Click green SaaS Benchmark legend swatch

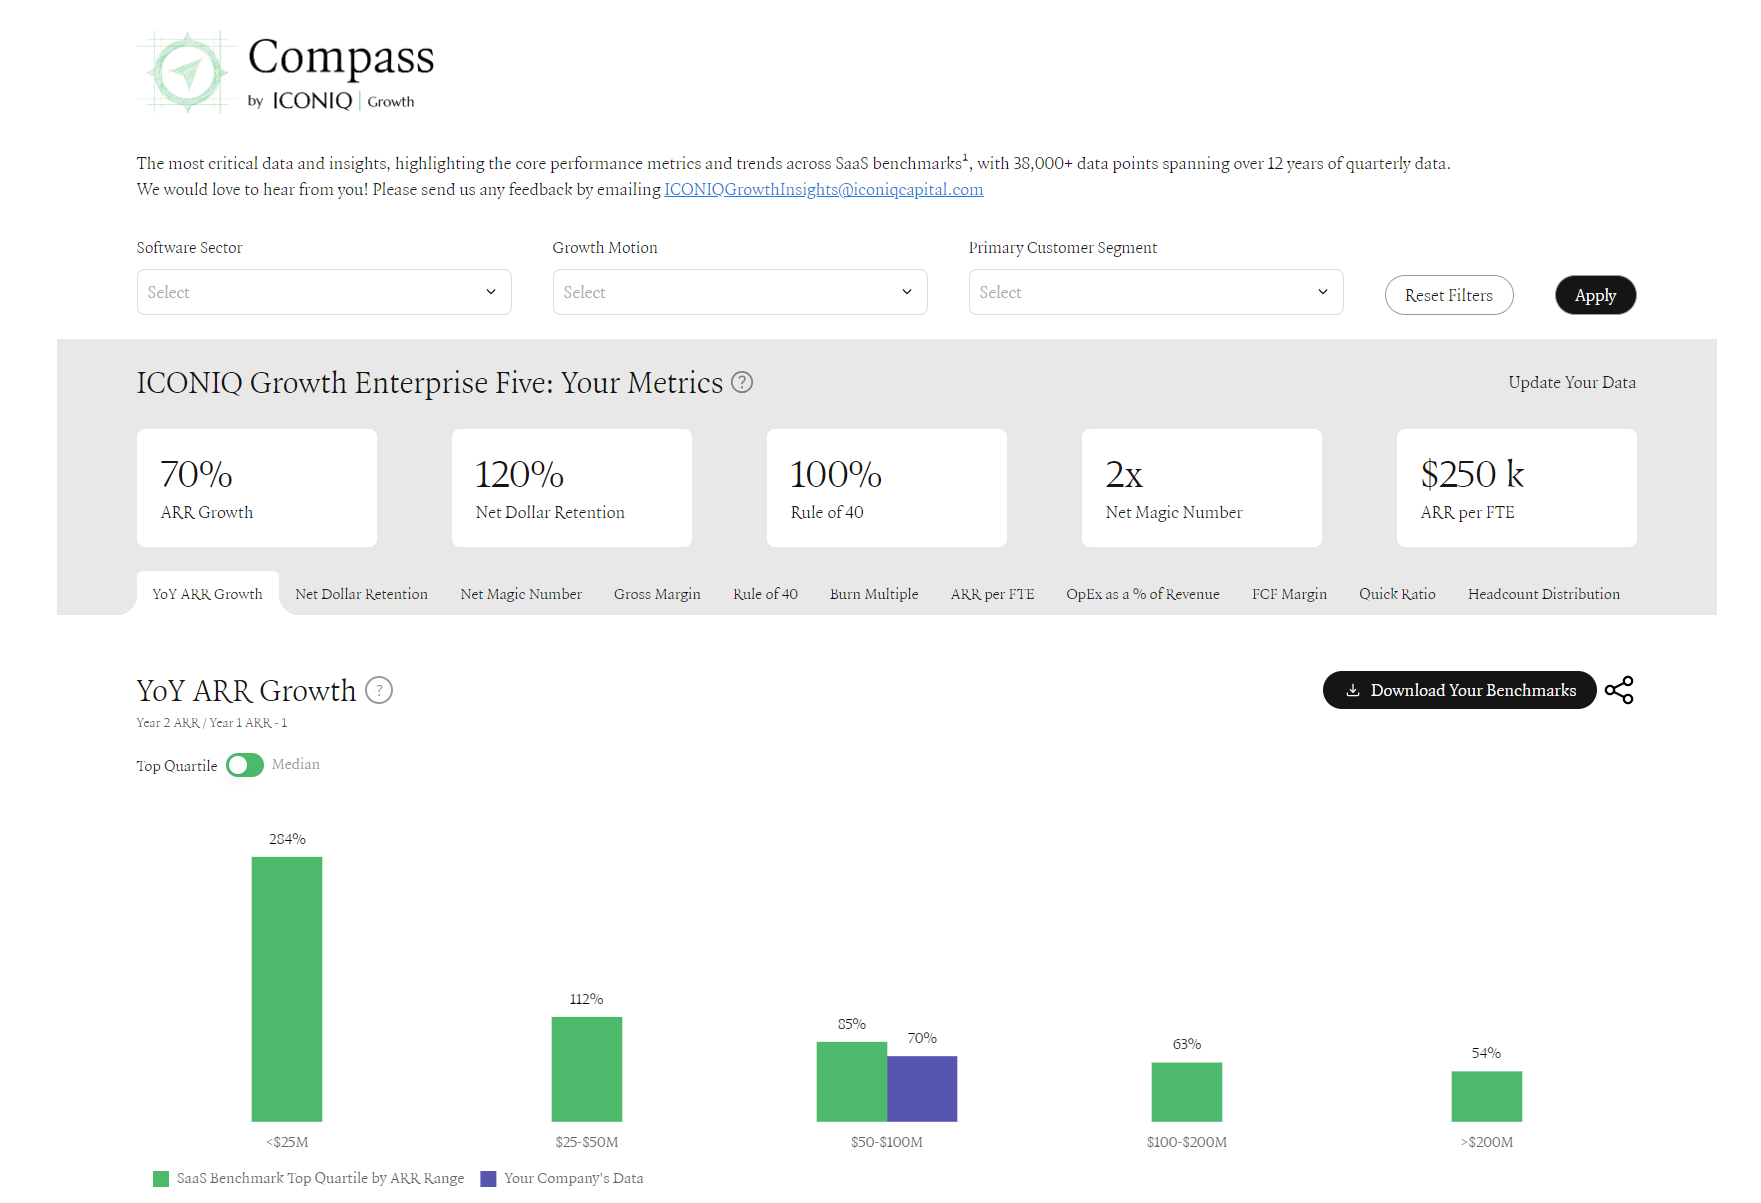(x=161, y=1179)
